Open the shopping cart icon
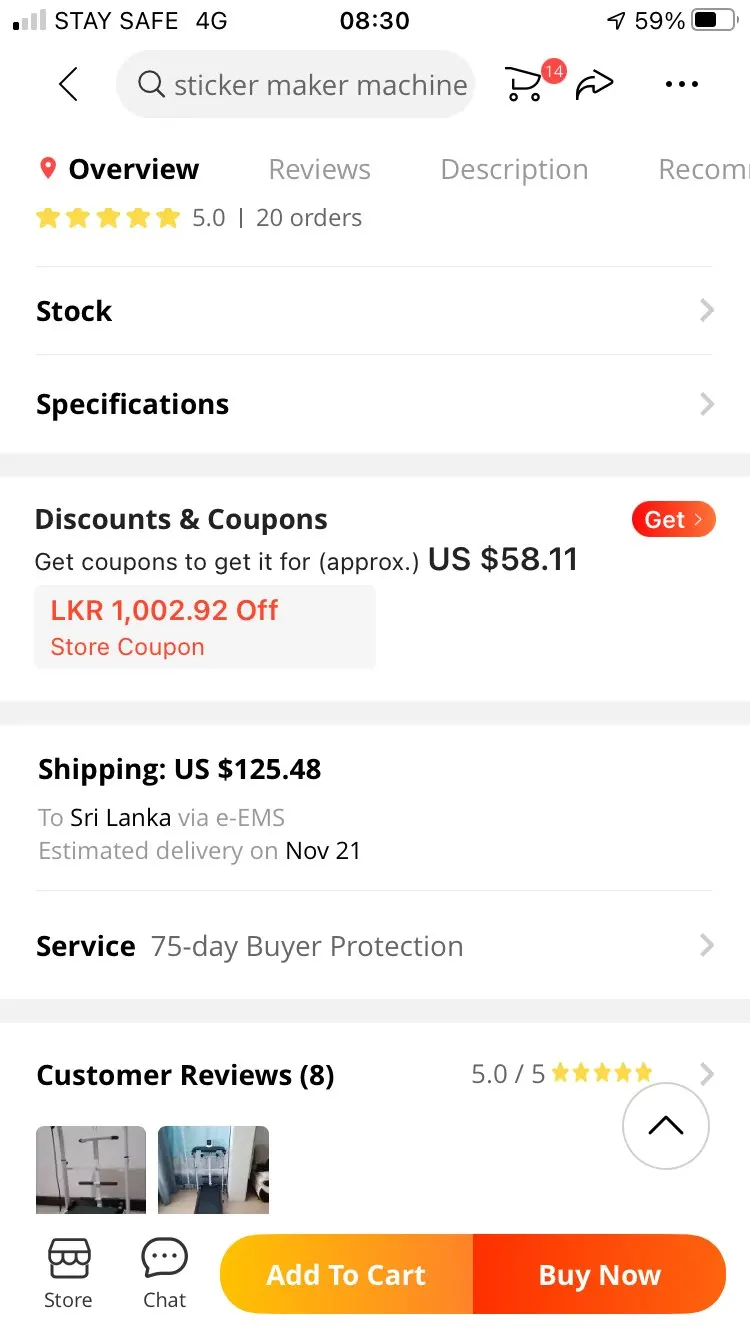This screenshot has height=1334, width=750. click(524, 85)
